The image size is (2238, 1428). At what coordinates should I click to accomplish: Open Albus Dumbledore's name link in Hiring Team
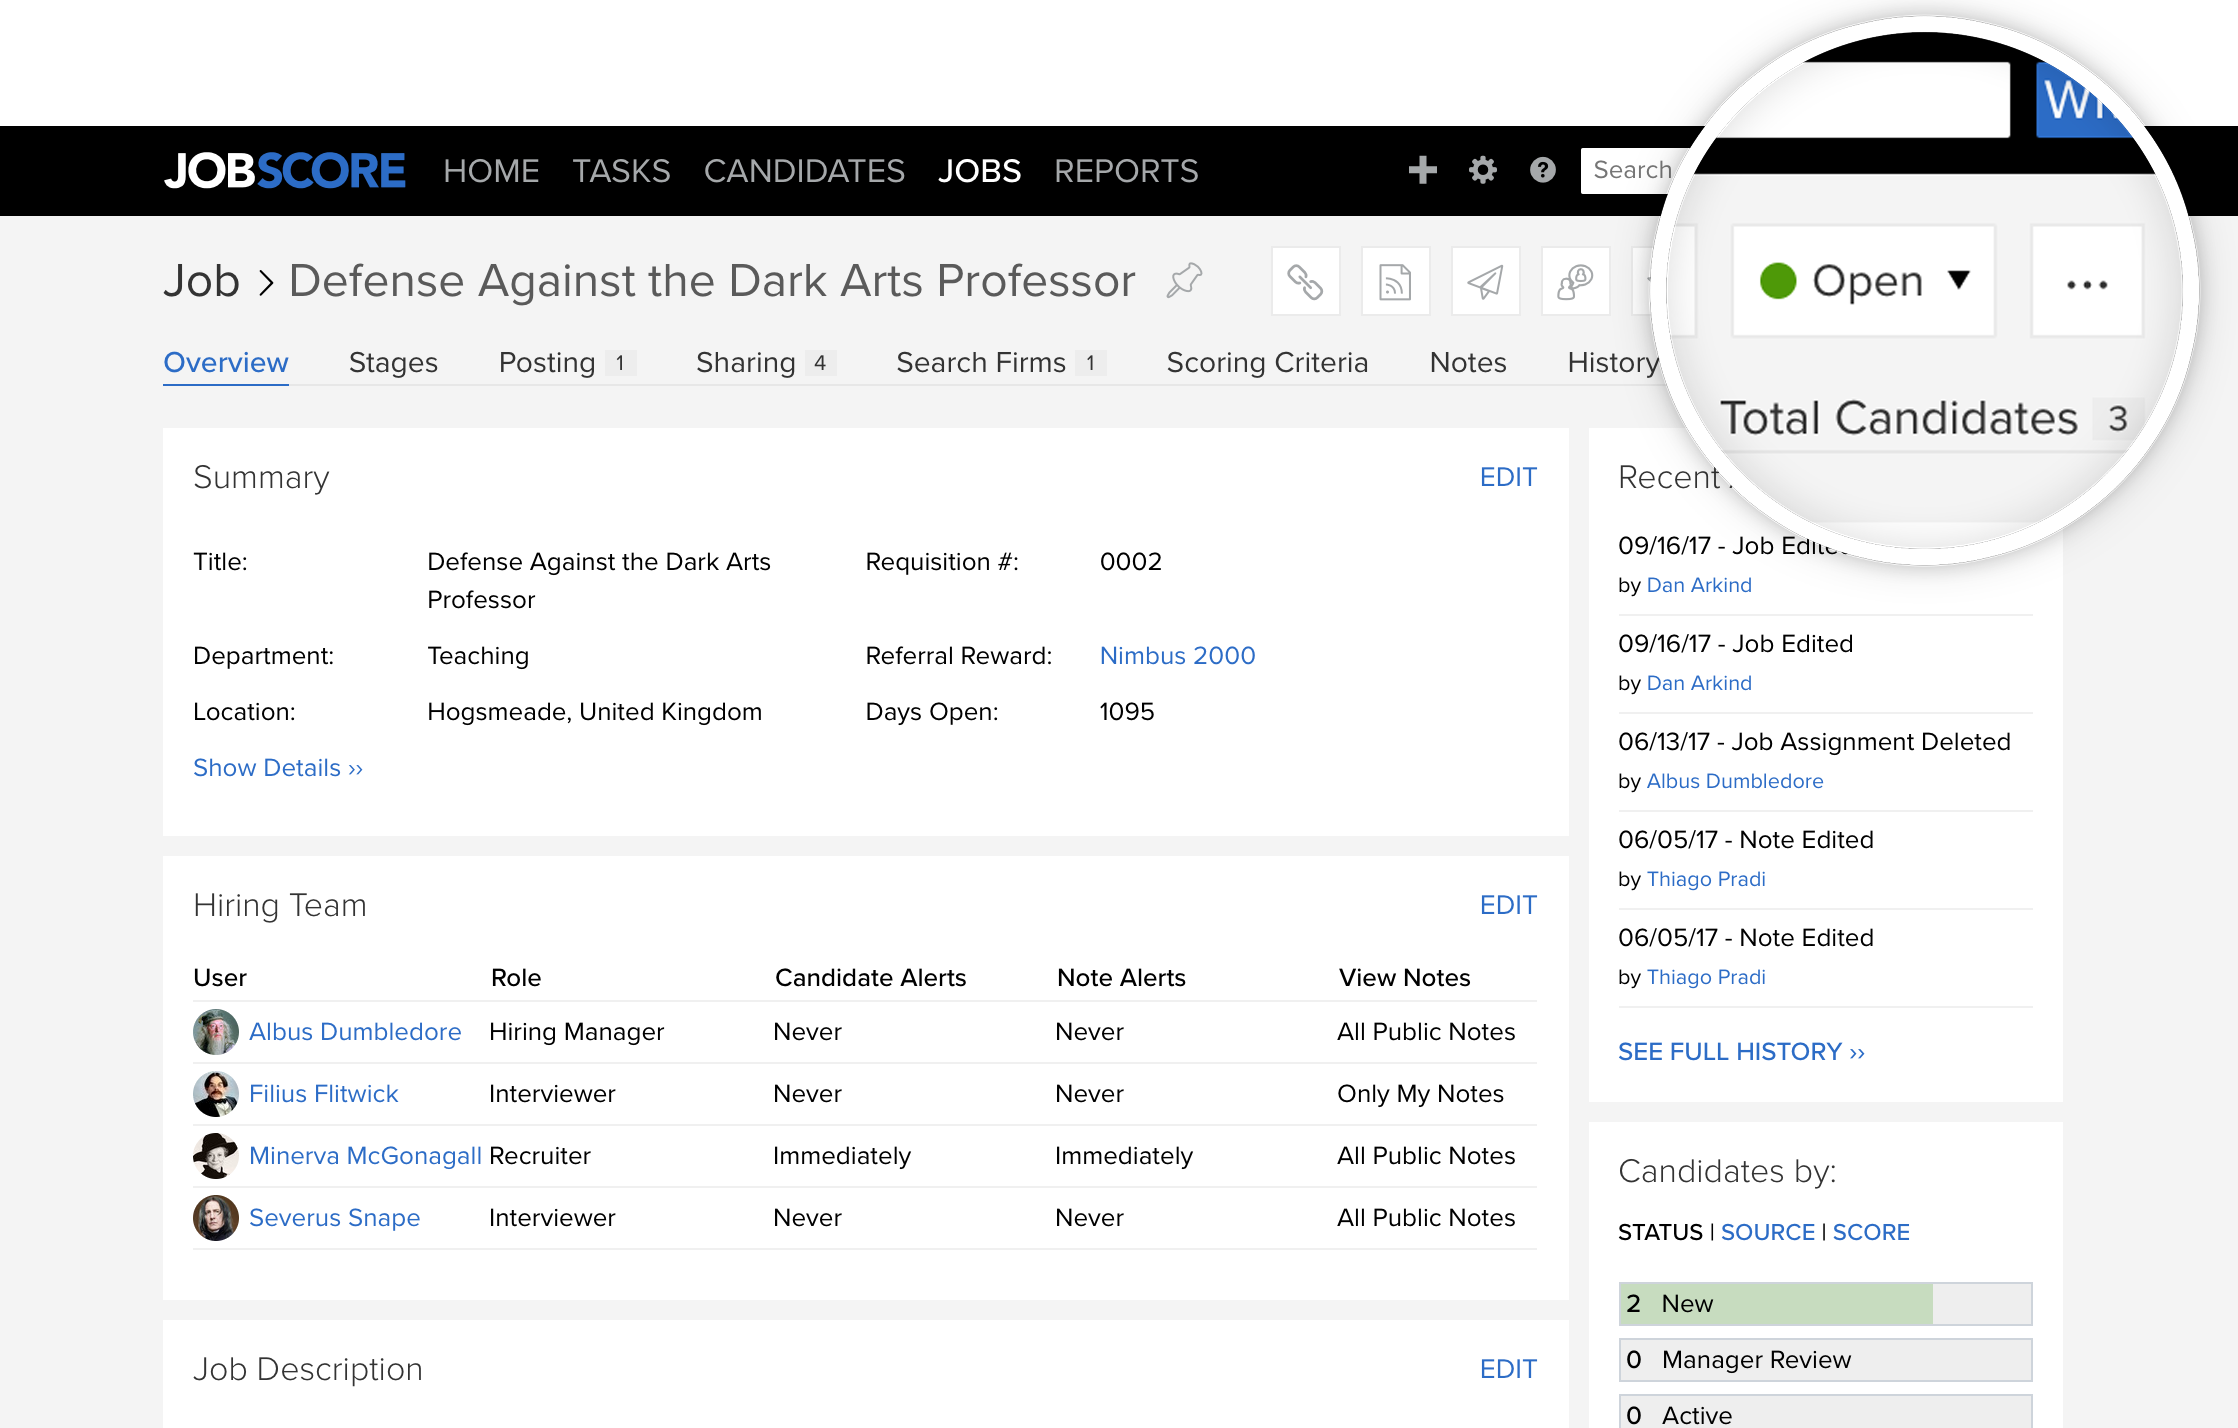[355, 1032]
